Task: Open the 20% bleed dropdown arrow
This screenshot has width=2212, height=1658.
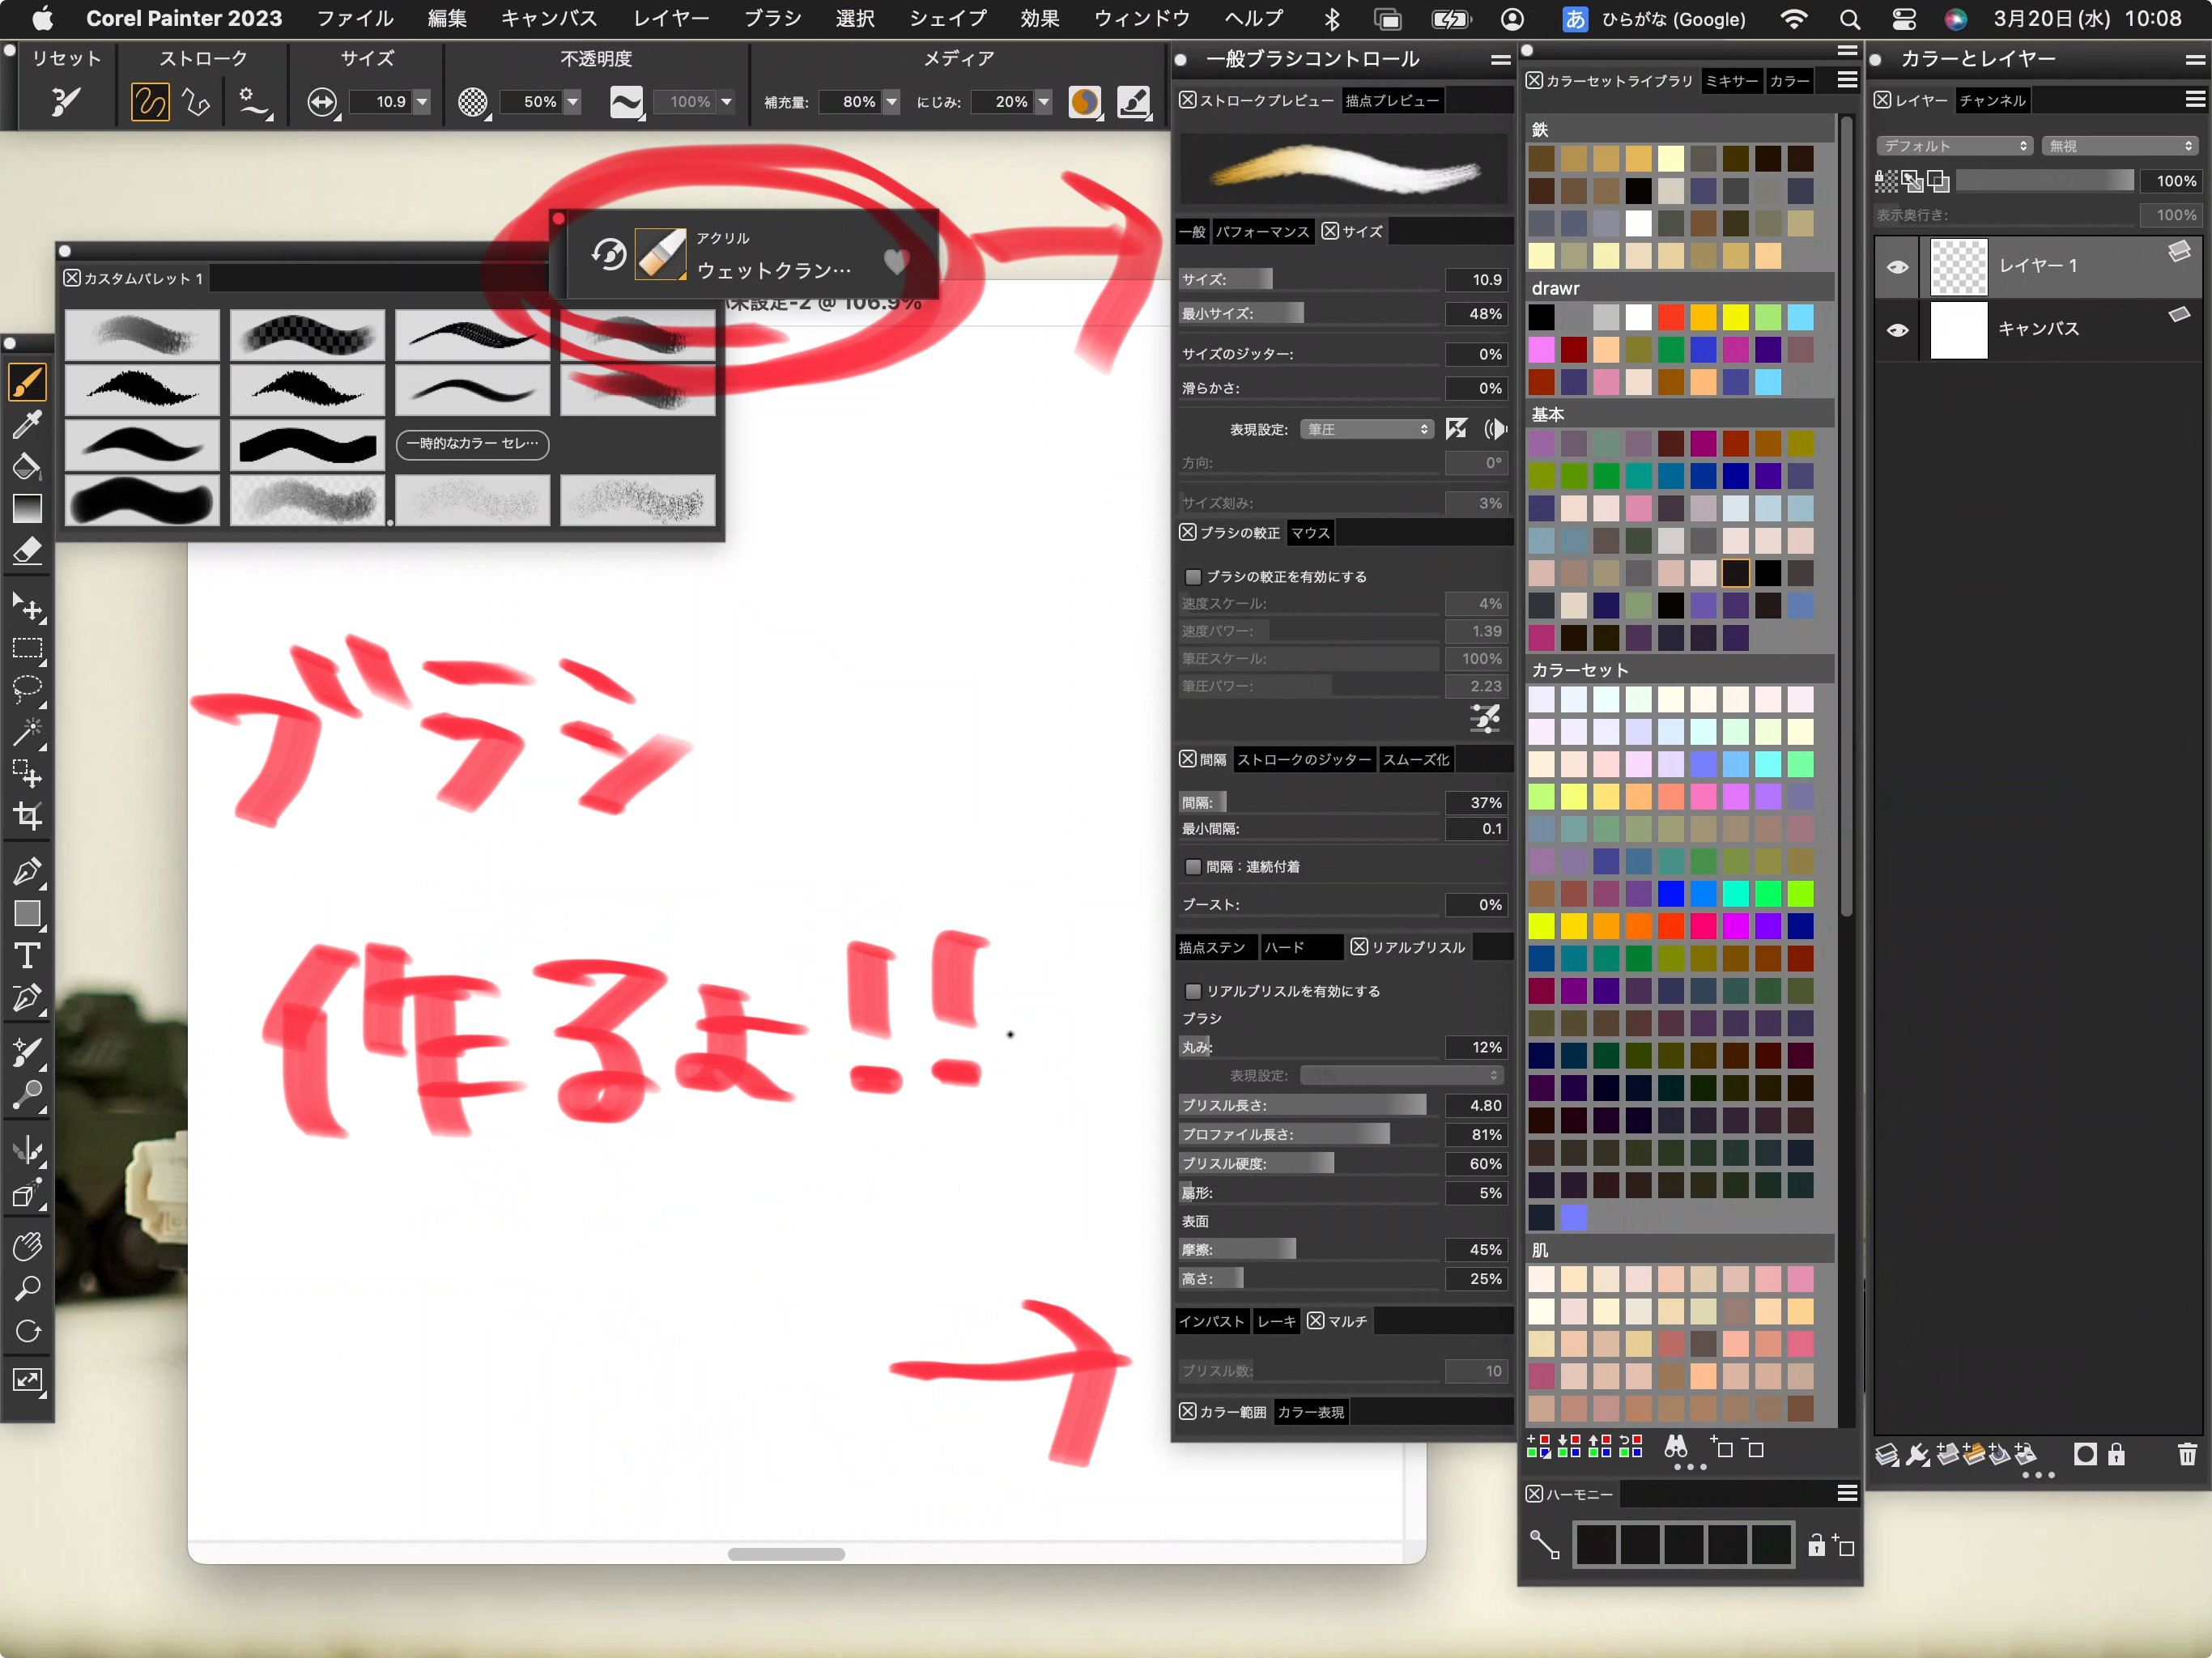Action: click(x=1043, y=102)
